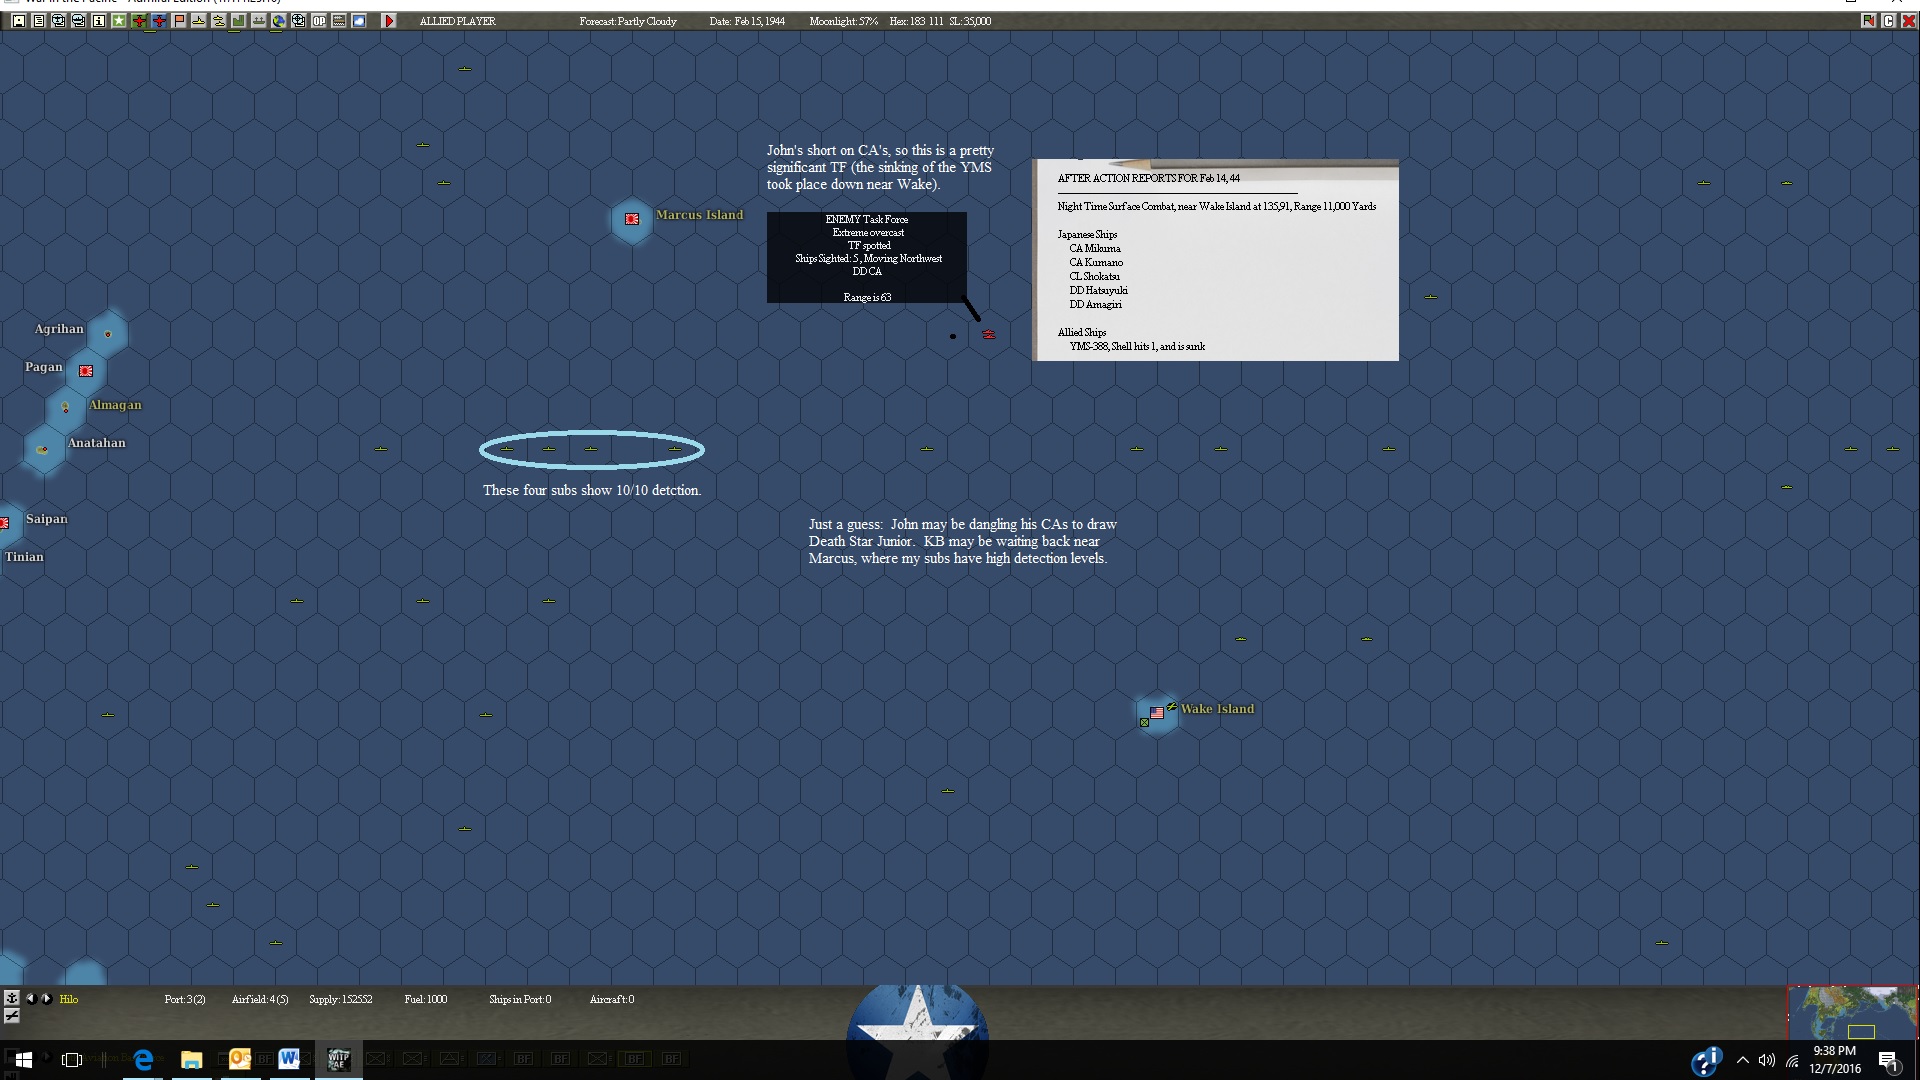Click the save game disk icon
The width and height of the screenshot is (1920, 1080).
[x=19, y=21]
